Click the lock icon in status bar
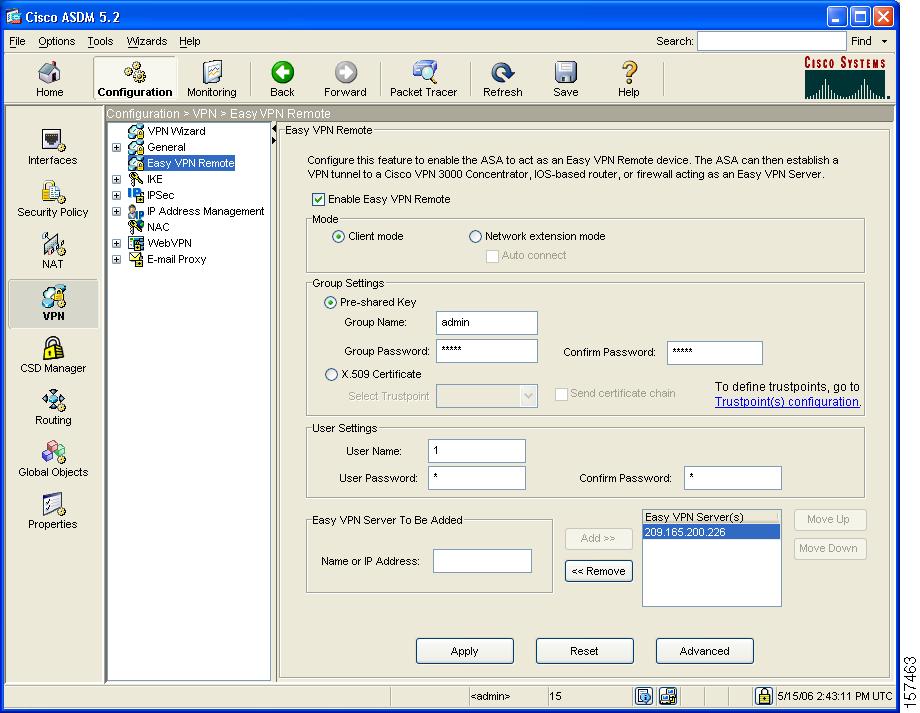The height and width of the screenshot is (713, 920). [763, 696]
